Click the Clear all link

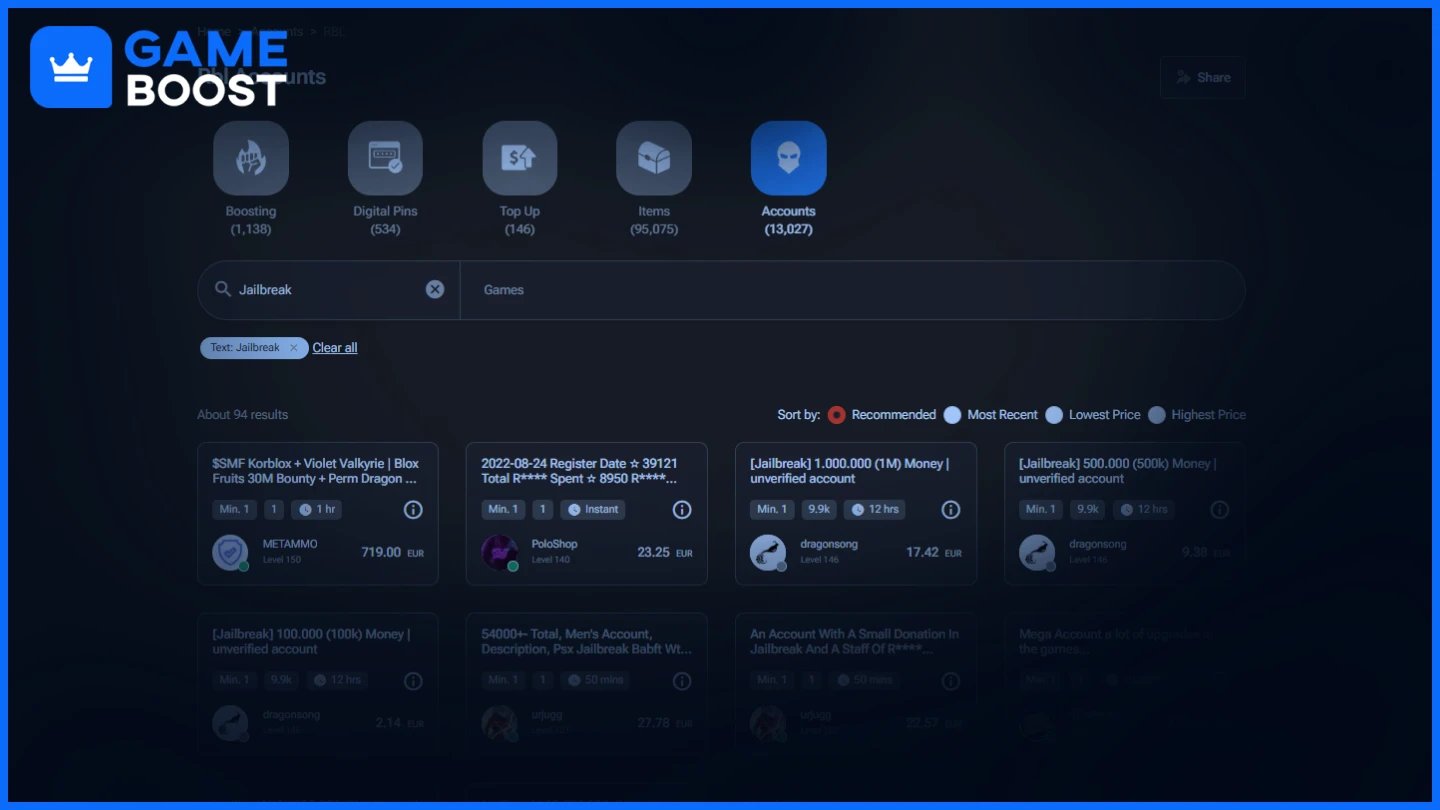point(335,348)
